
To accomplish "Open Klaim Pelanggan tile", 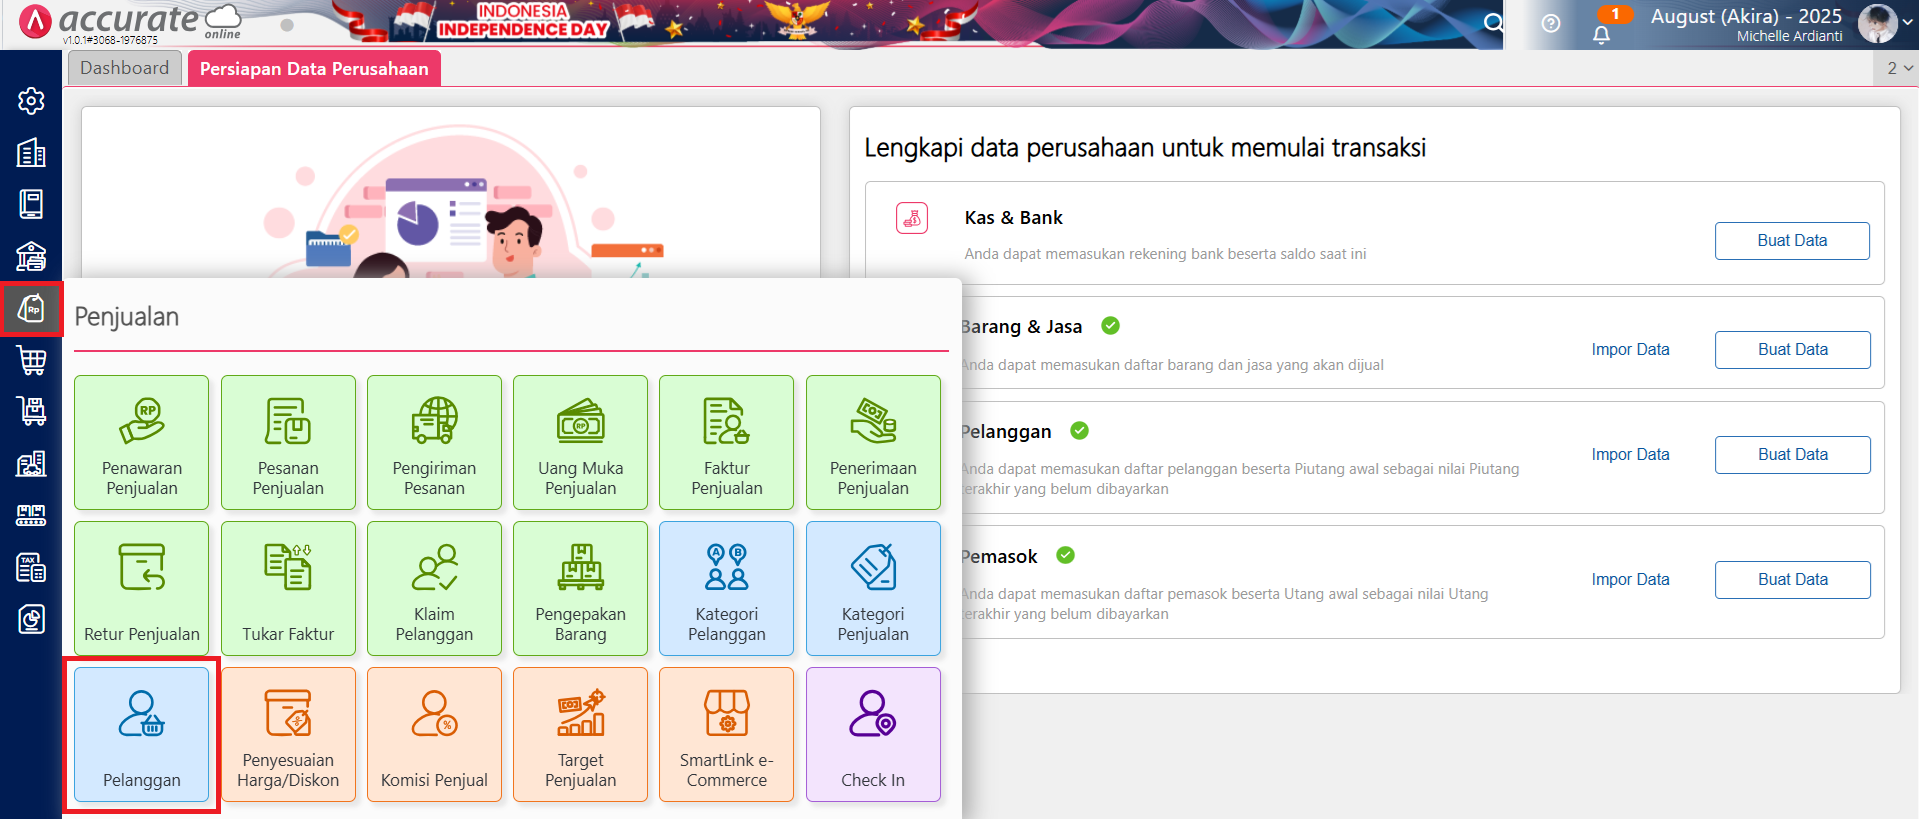I will point(434,589).
